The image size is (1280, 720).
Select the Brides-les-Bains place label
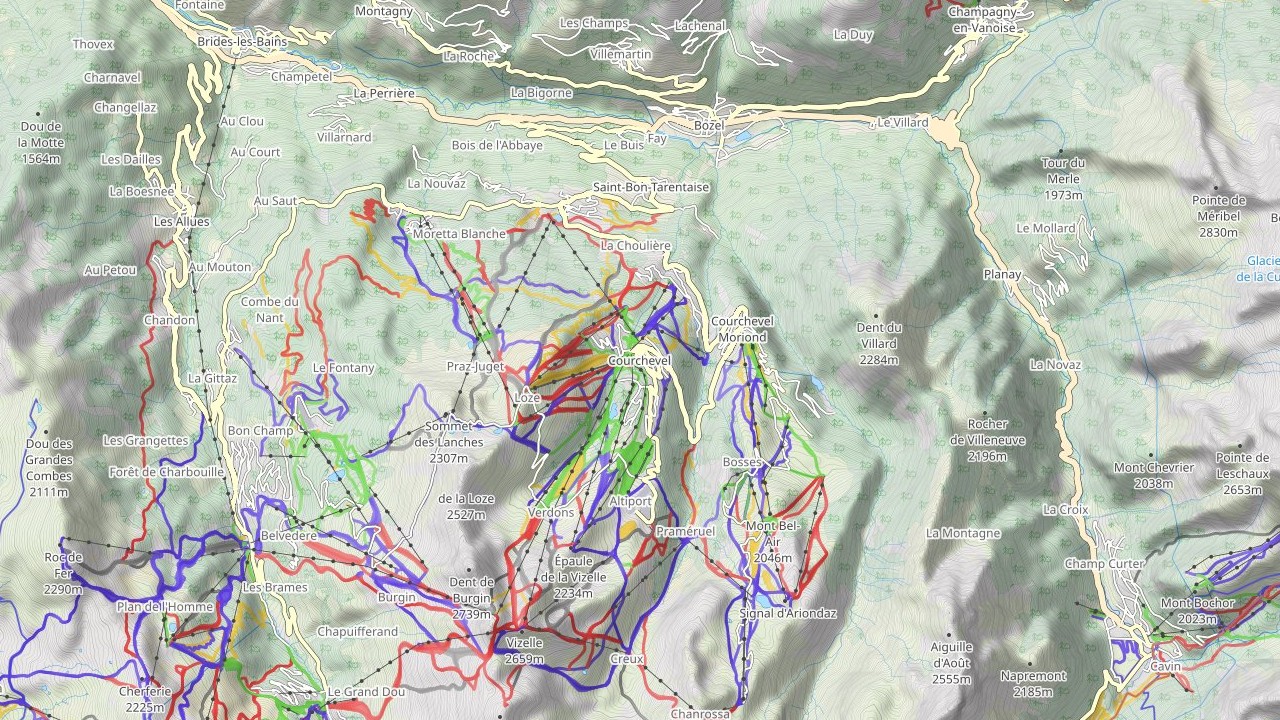click(x=242, y=42)
